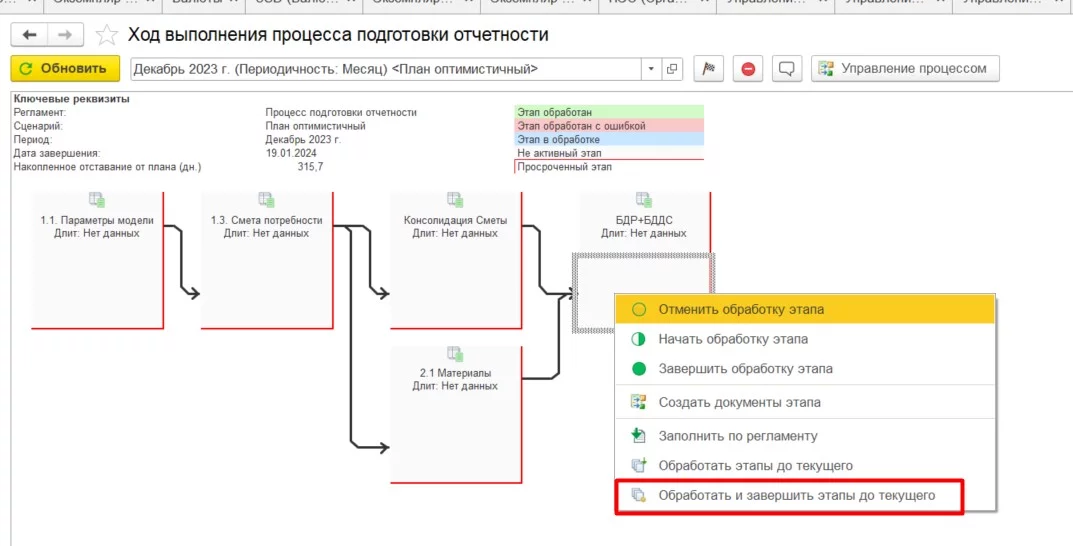
Task: Select Начать обработку этапа
Action: tap(804, 339)
